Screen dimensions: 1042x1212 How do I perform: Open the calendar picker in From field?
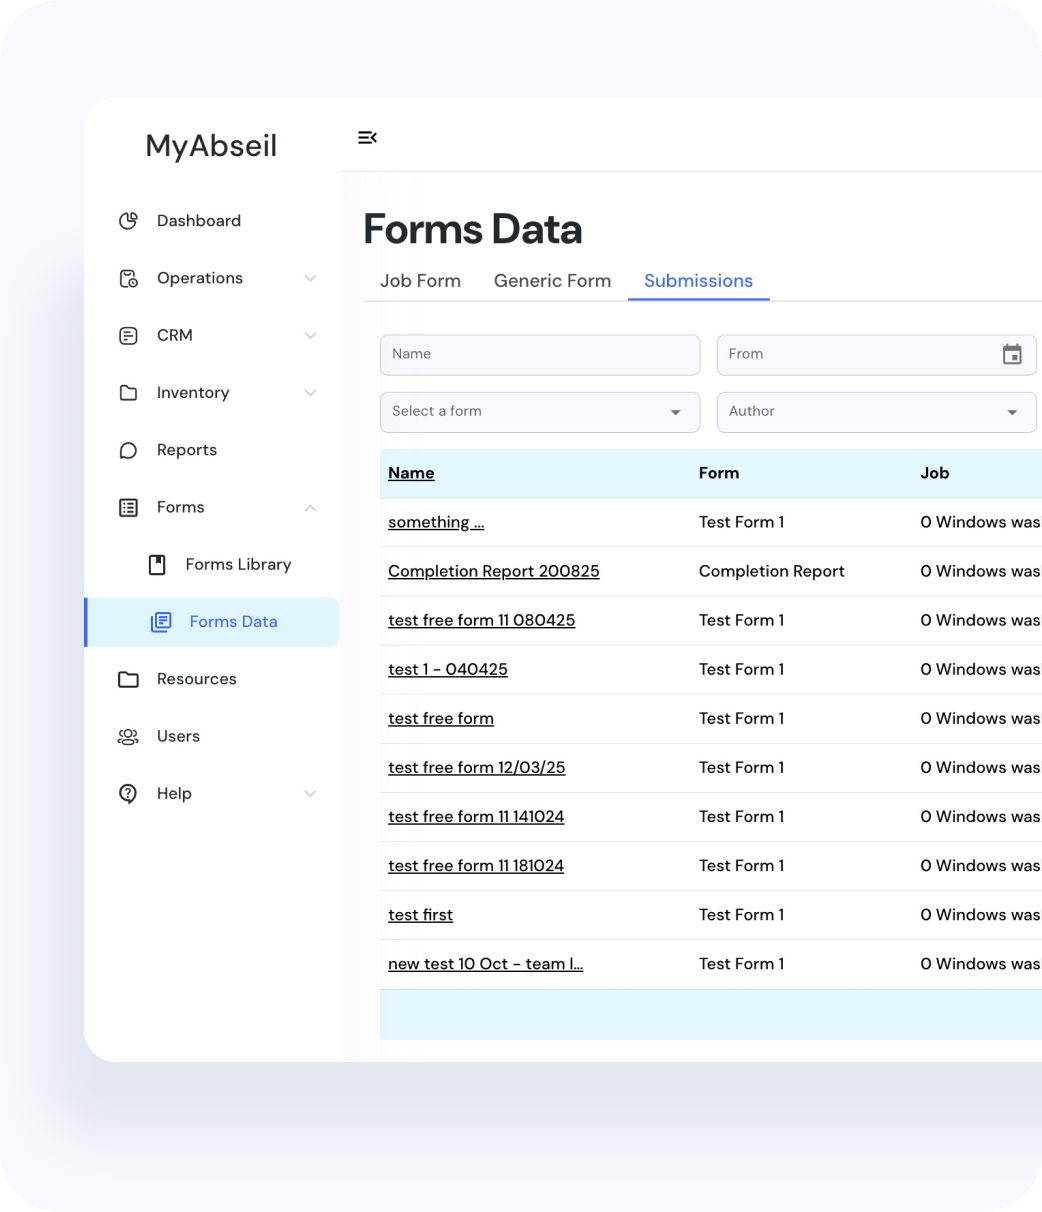tap(1012, 354)
